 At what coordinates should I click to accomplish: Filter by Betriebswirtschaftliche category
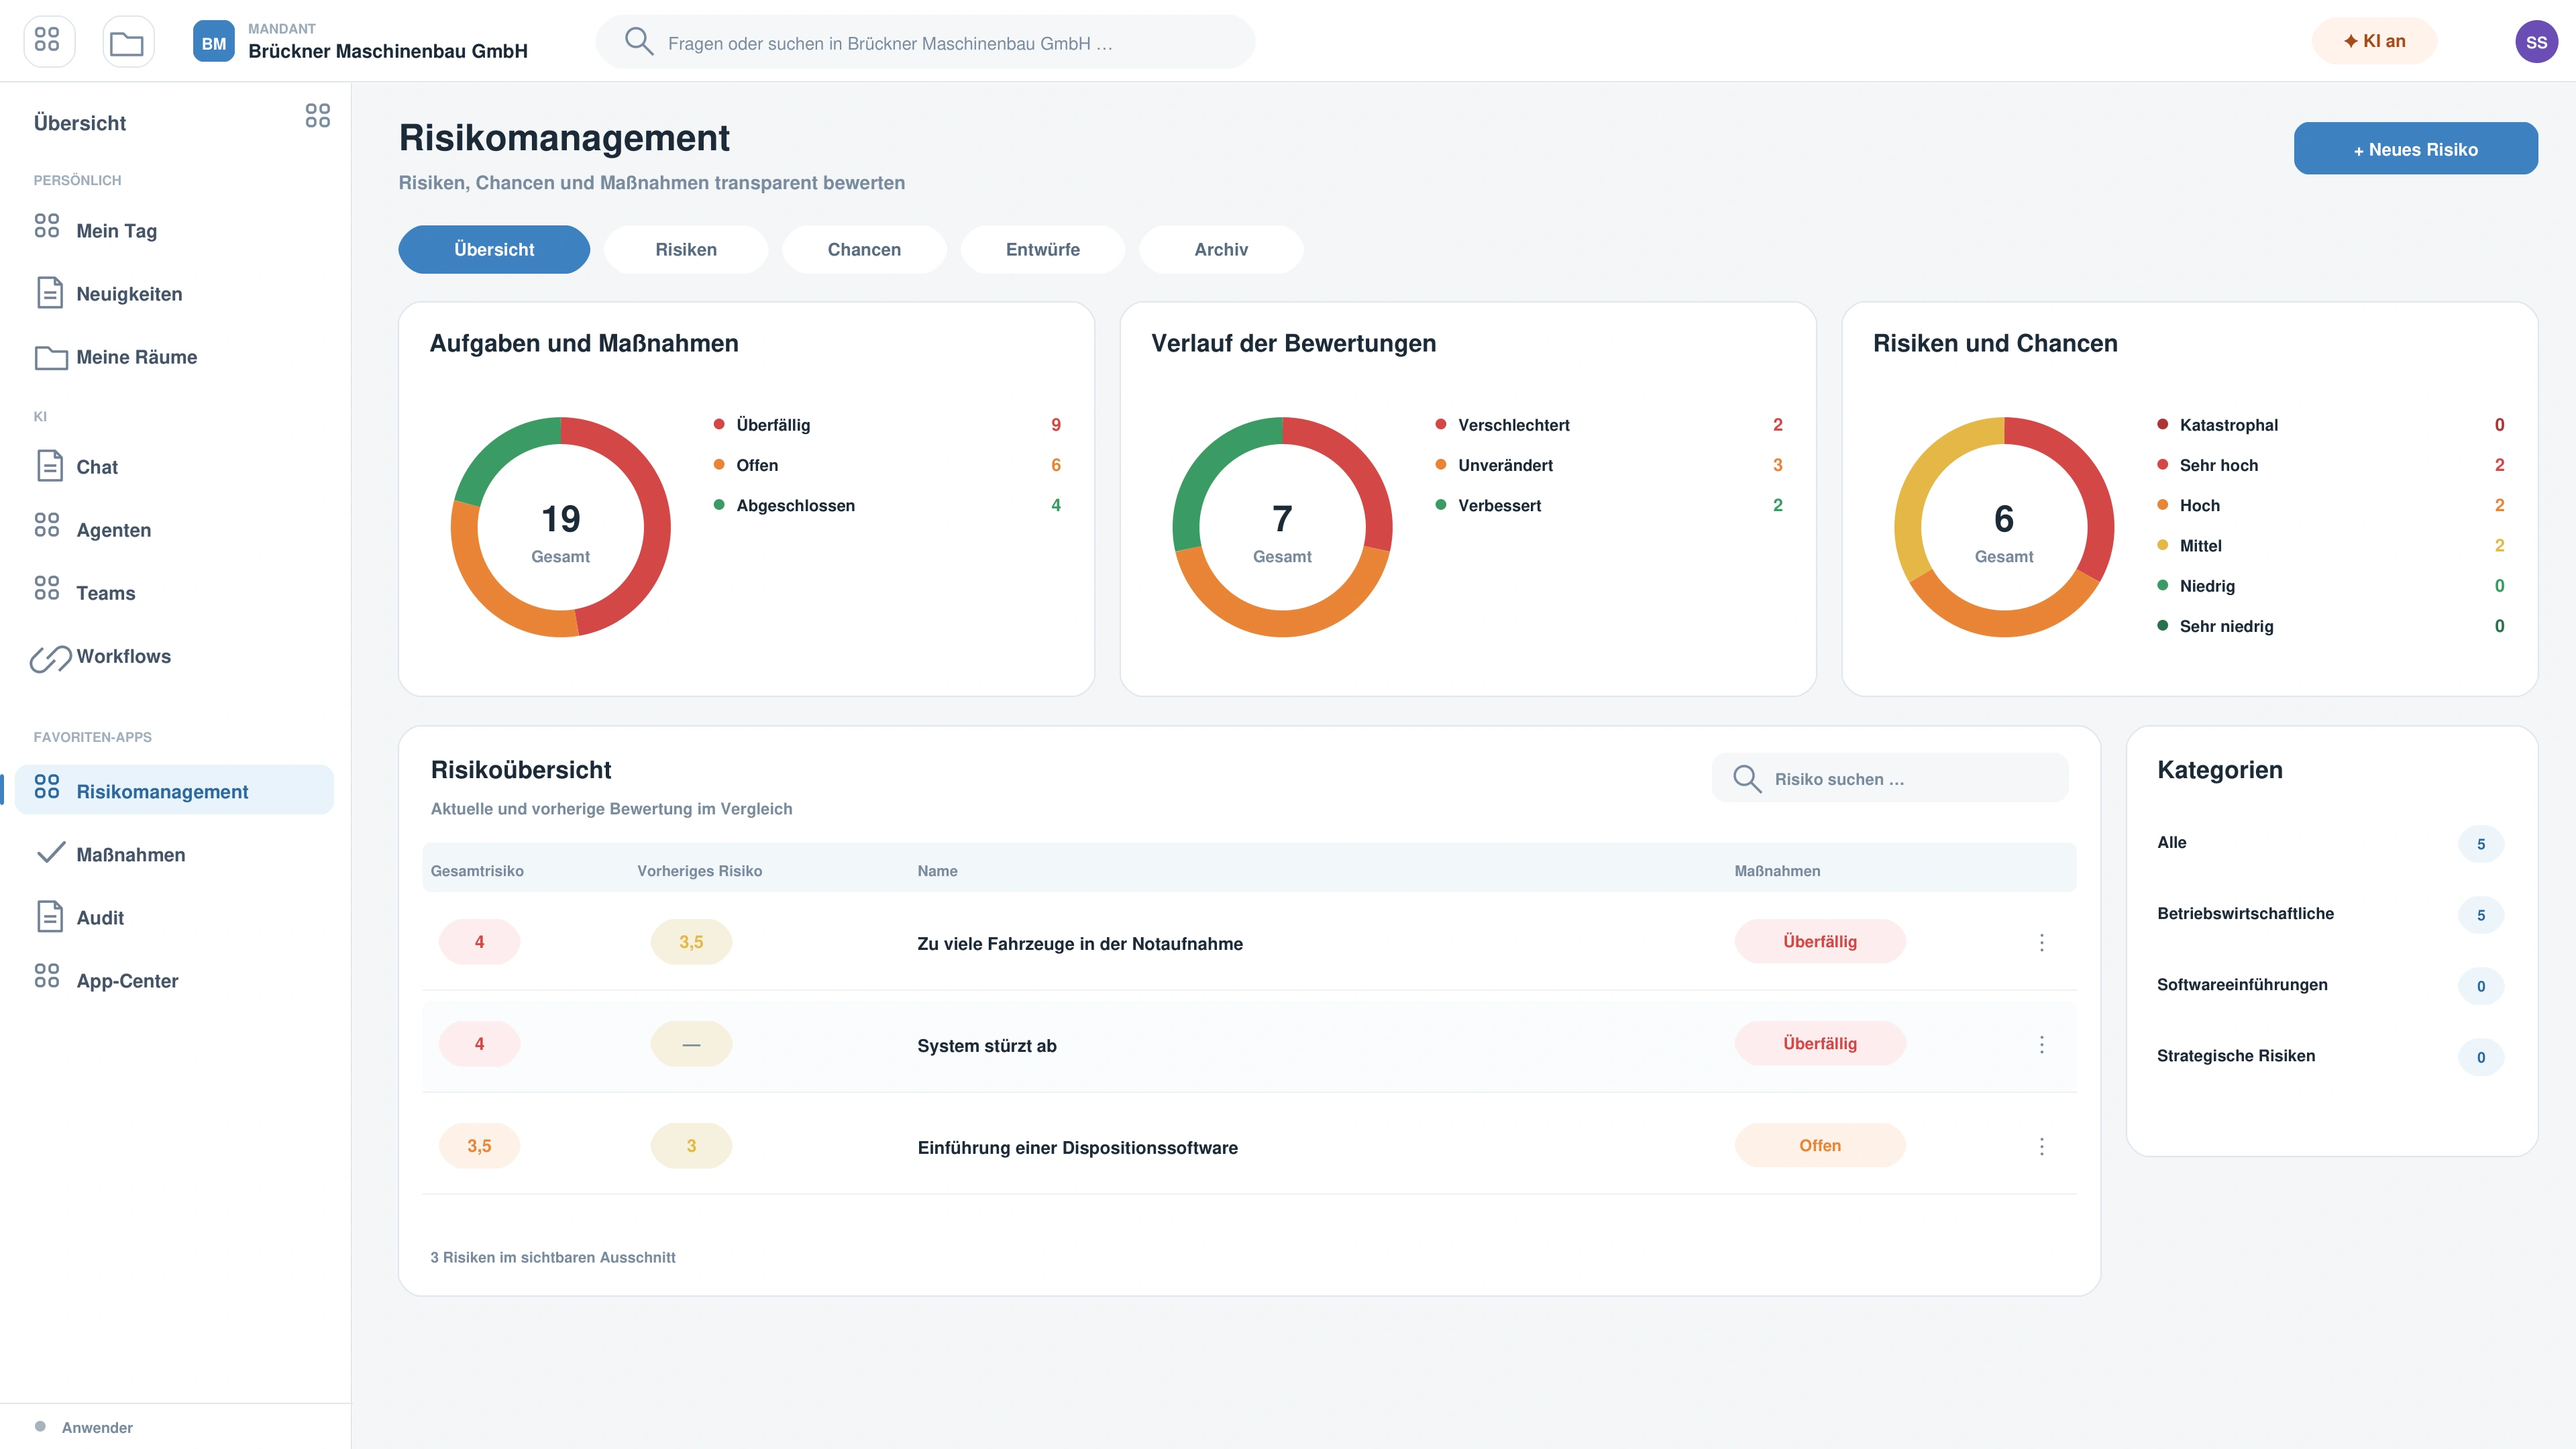2331,915
